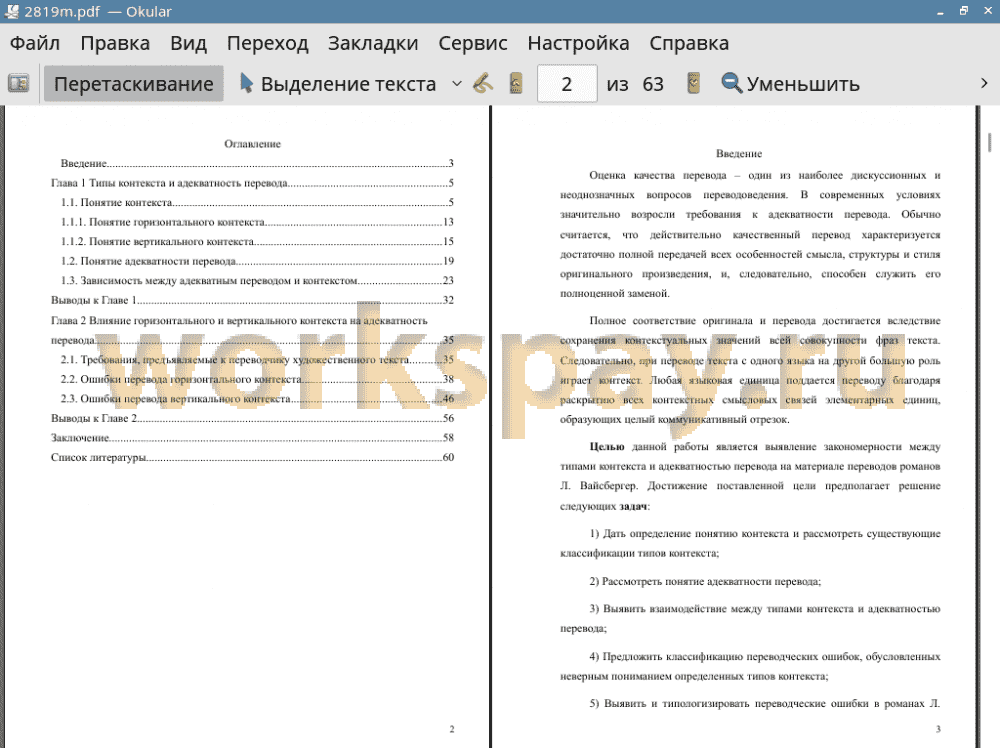This screenshot has width=1000, height=748.
Task: Click the 1.1. Понятие контекста entry
Action: [x=257, y=203]
